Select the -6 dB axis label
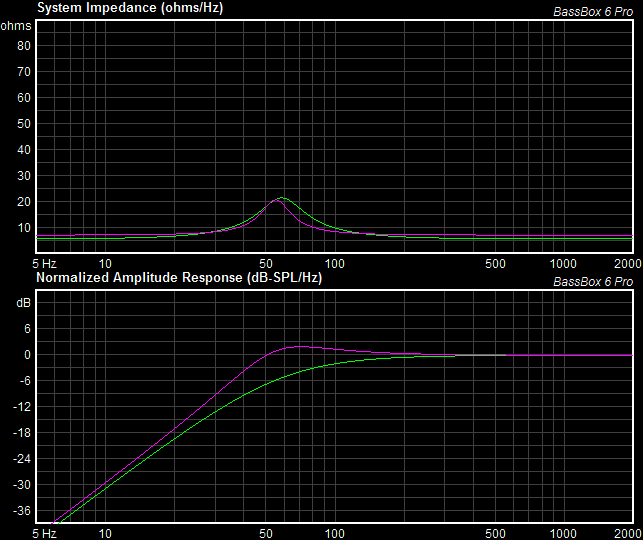Screen dimensions: 643x540 click(x=24, y=381)
